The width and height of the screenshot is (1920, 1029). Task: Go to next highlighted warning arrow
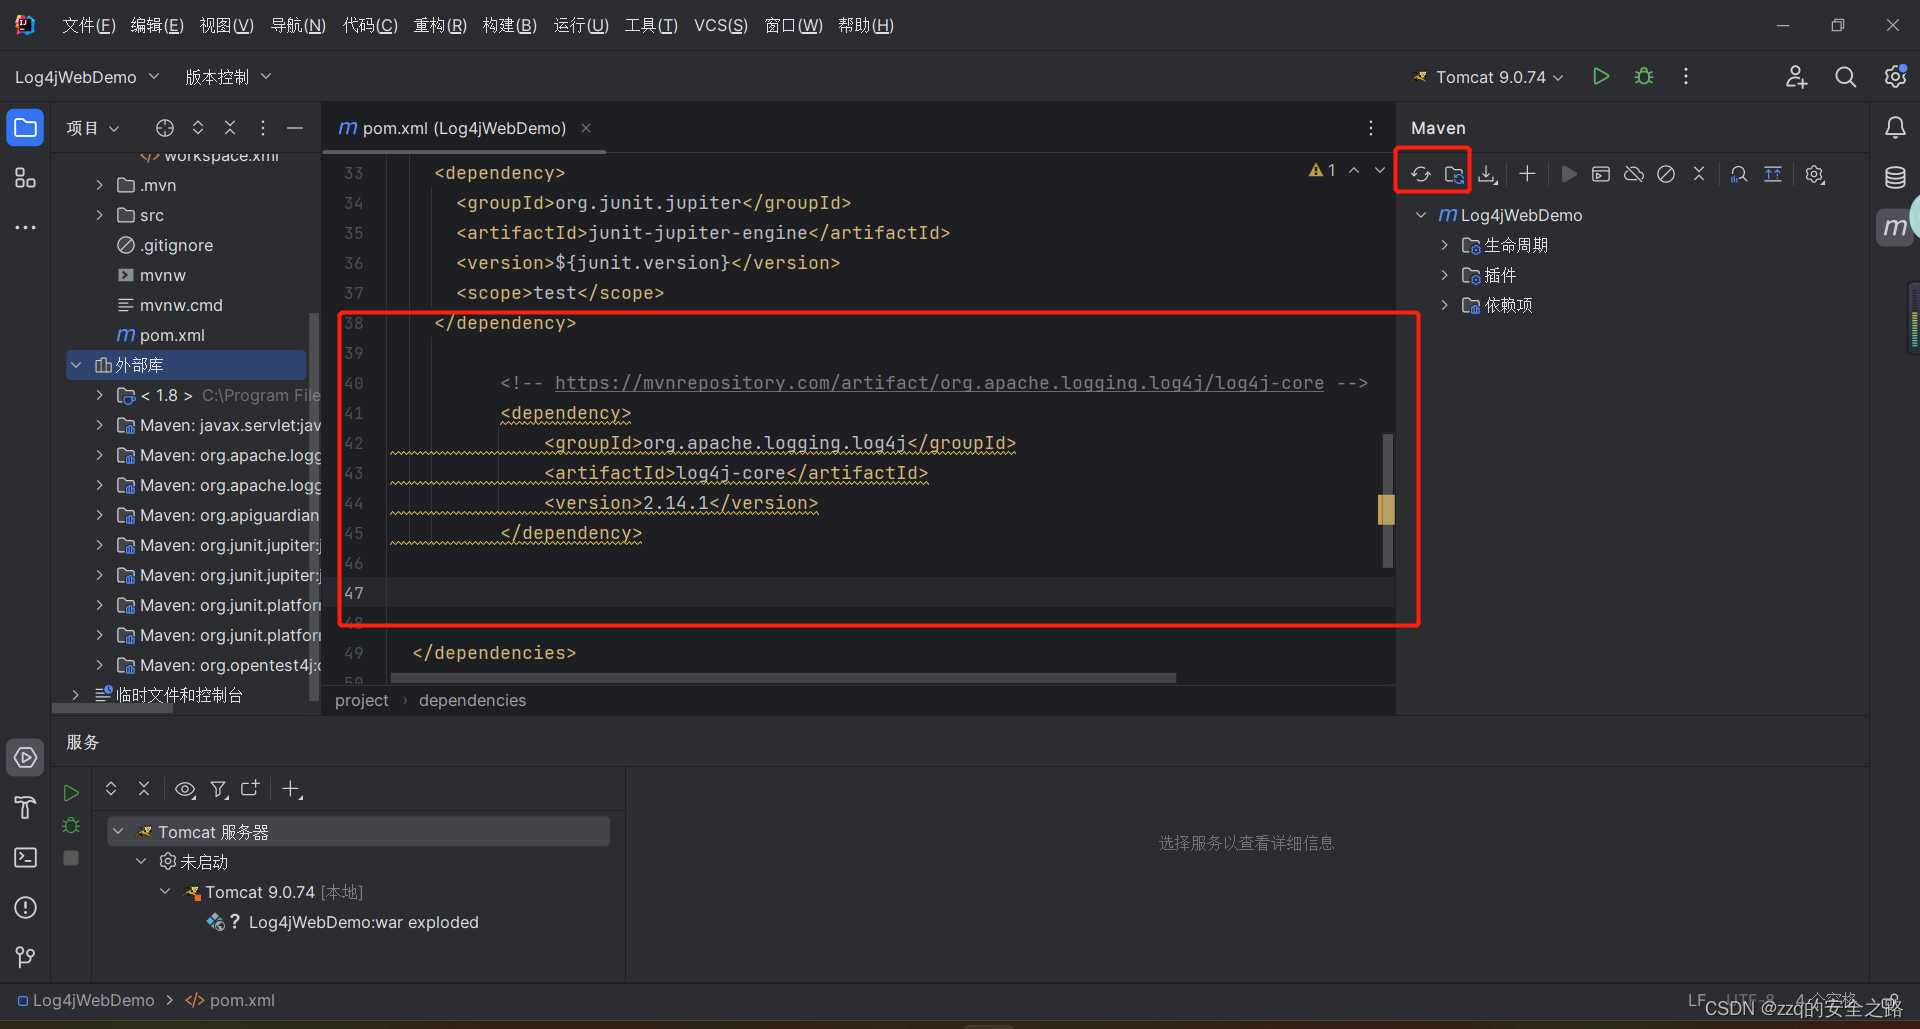point(1380,171)
